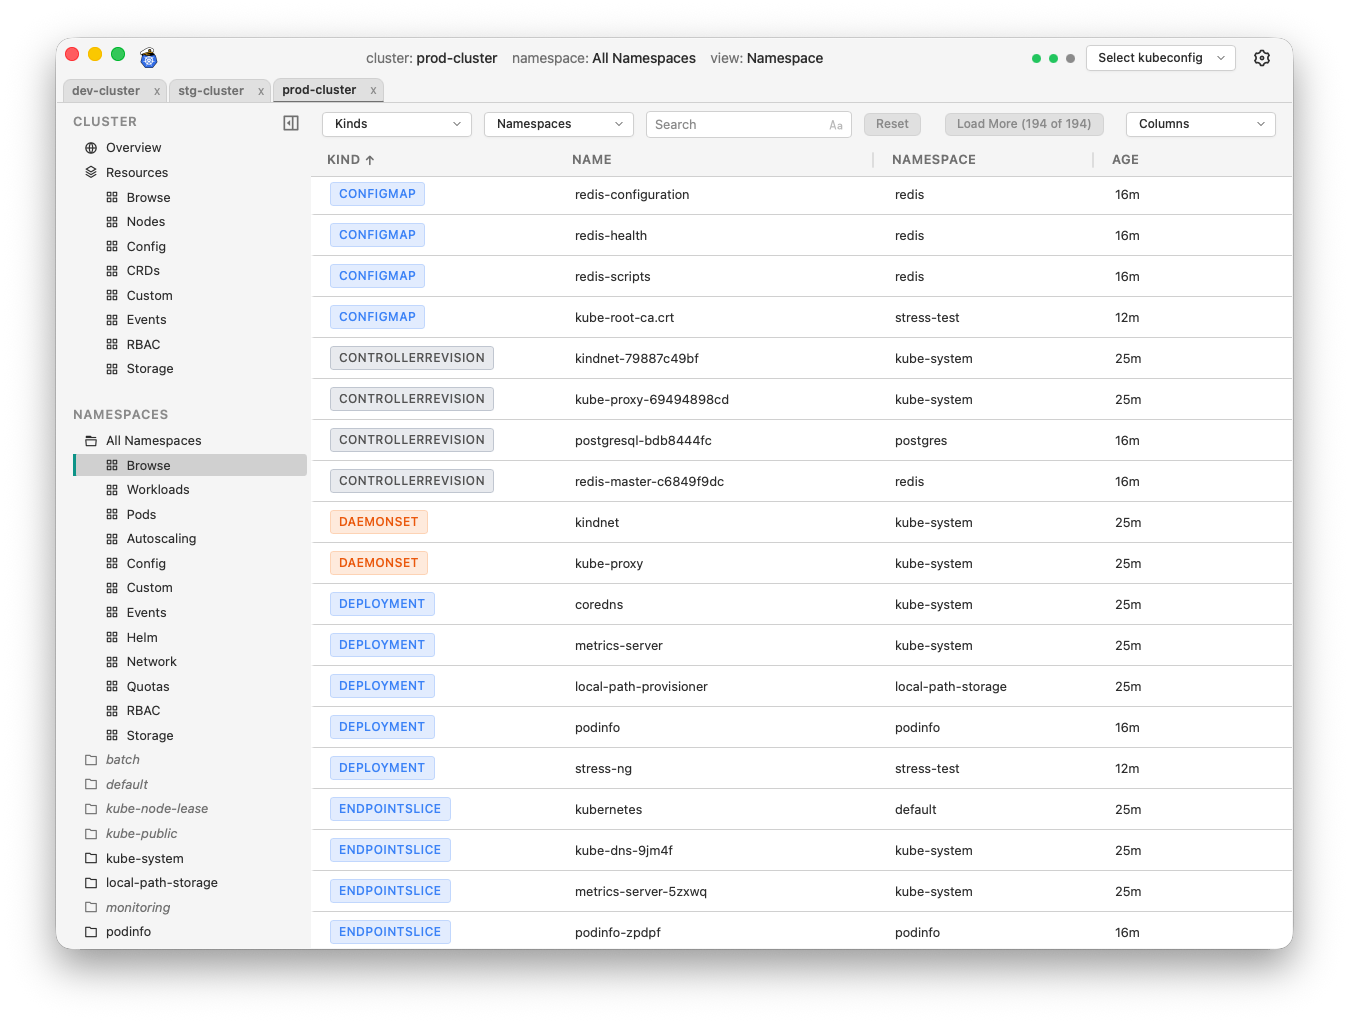Expand the Namespaces filter dropdown
The height and width of the screenshot is (1023, 1349).
[x=558, y=124]
